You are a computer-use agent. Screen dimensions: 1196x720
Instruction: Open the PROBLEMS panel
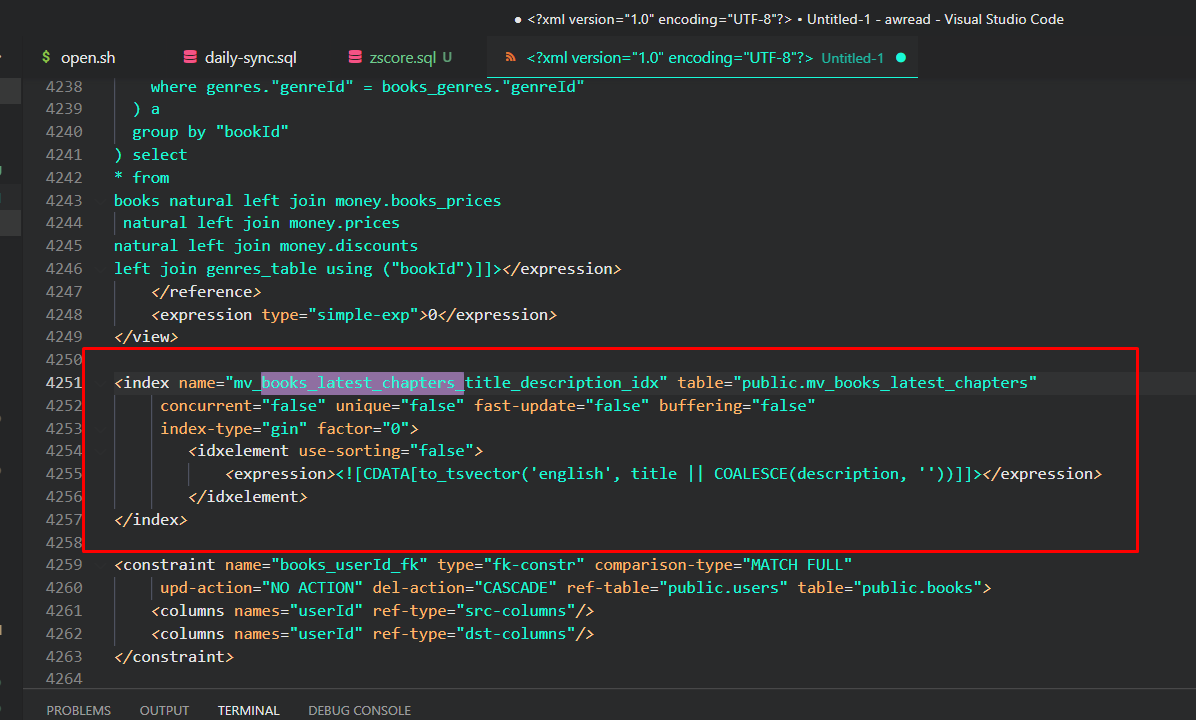click(x=78, y=710)
